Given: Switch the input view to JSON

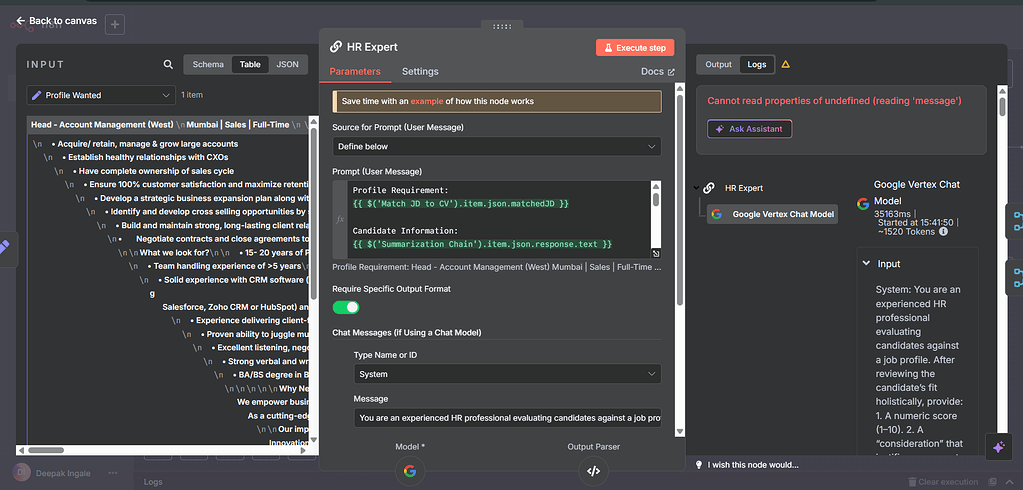Looking at the screenshot, I should [287, 65].
